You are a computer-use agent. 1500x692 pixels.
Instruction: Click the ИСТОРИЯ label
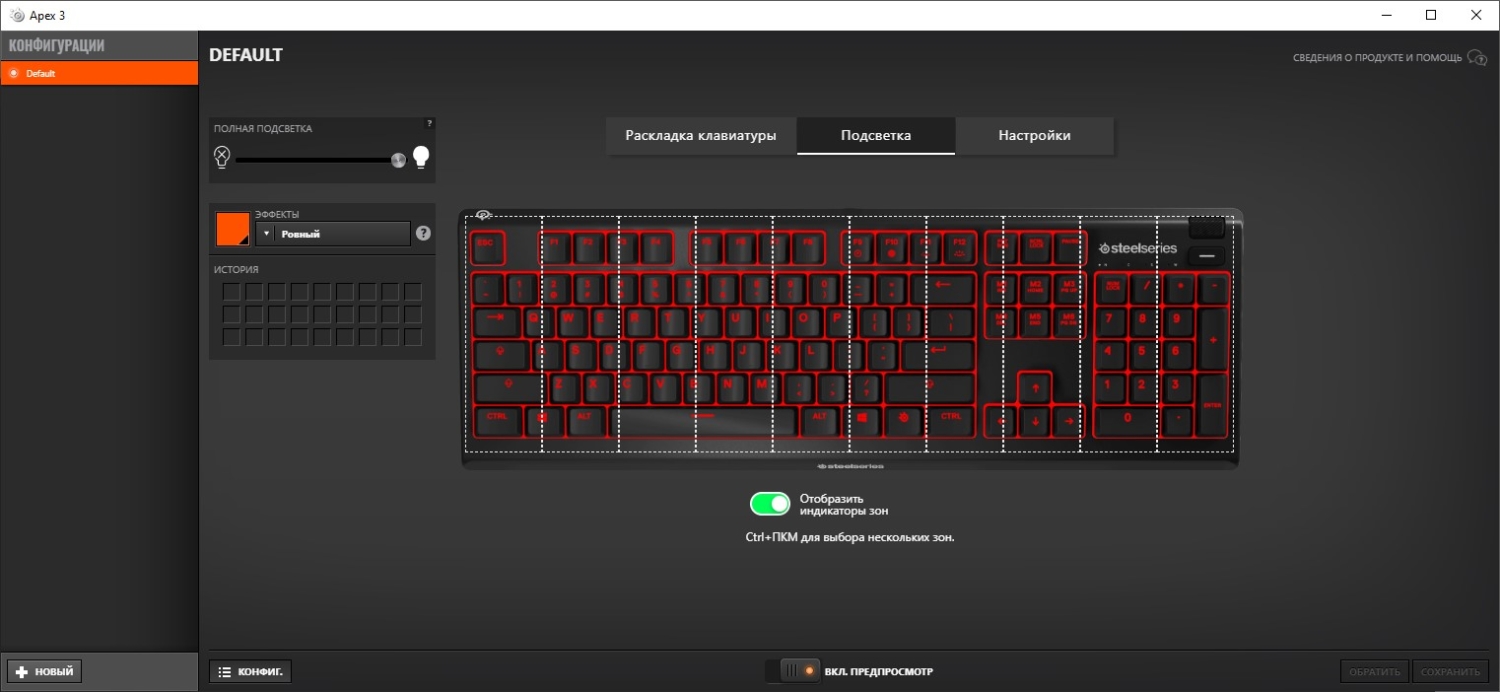tap(236, 269)
